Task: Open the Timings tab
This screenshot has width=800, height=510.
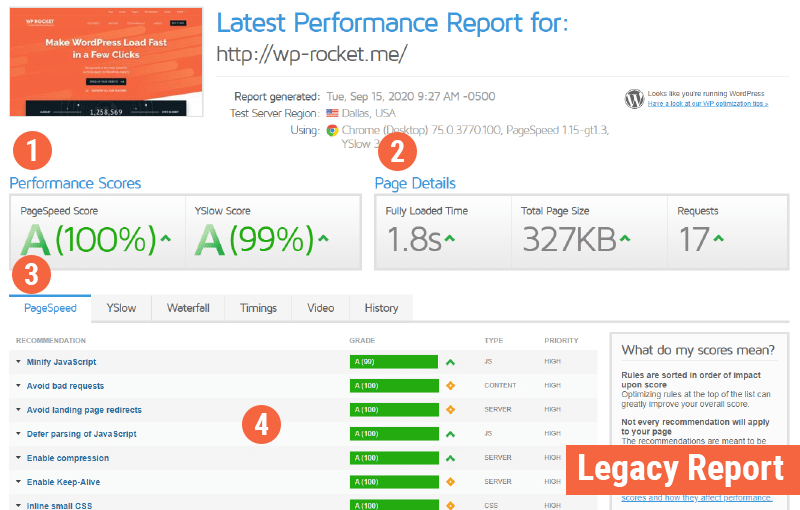Action: [258, 308]
